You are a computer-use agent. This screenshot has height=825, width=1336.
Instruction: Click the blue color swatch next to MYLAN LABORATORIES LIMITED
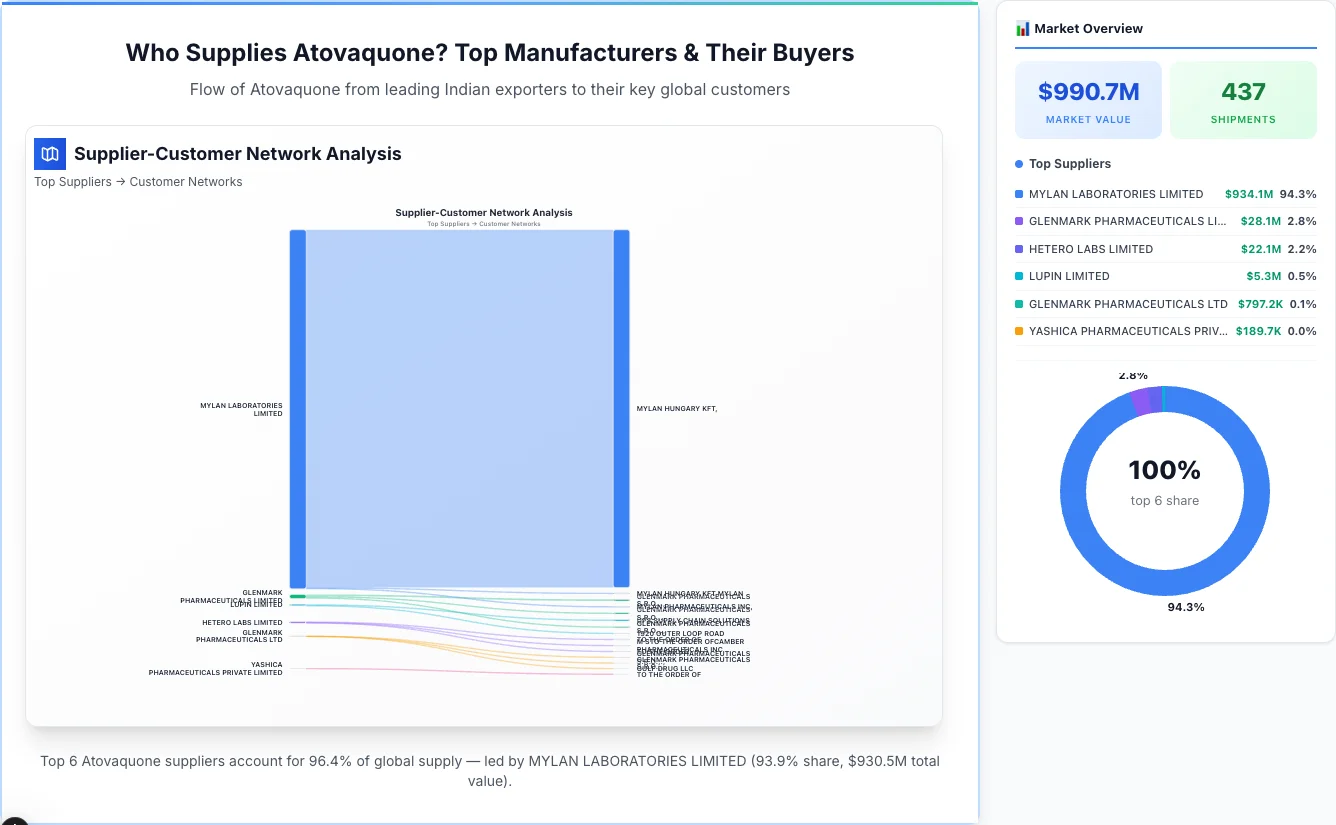pos(1021,194)
